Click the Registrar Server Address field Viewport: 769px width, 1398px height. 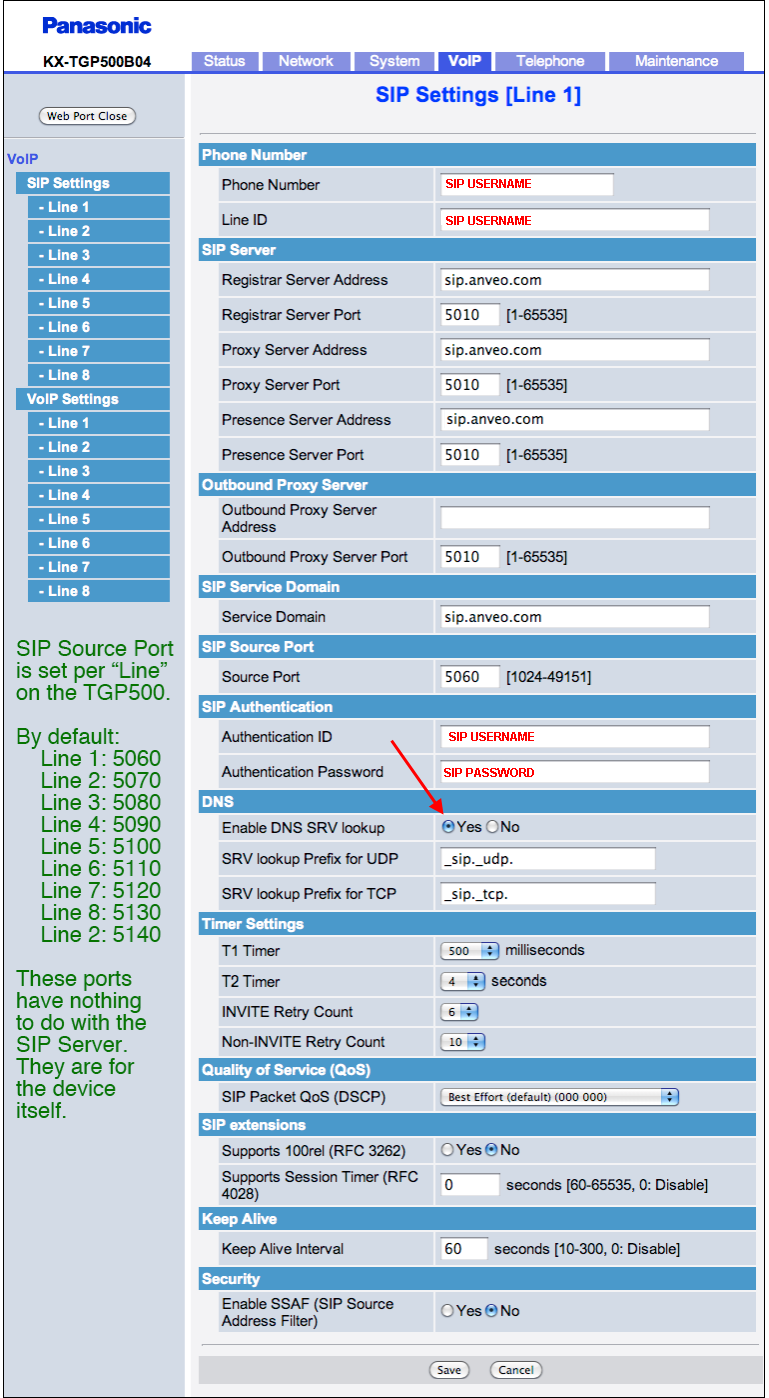coord(575,280)
